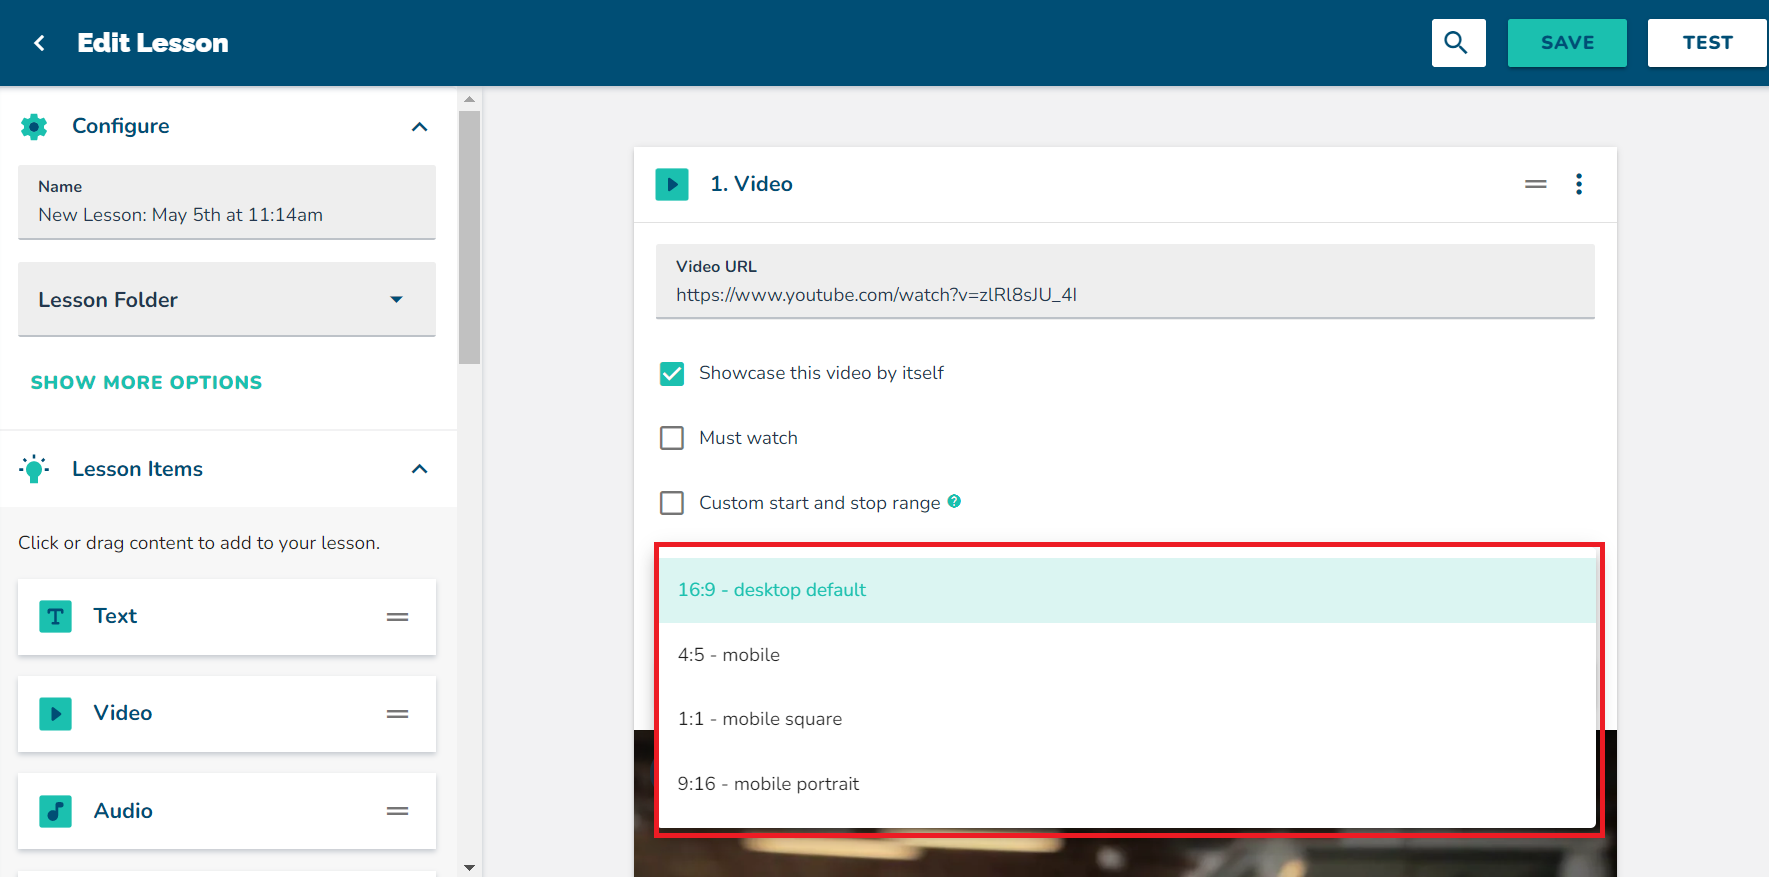Screen dimensions: 1769x877
Task: Click the 1. Video card heading
Action: click(x=751, y=184)
